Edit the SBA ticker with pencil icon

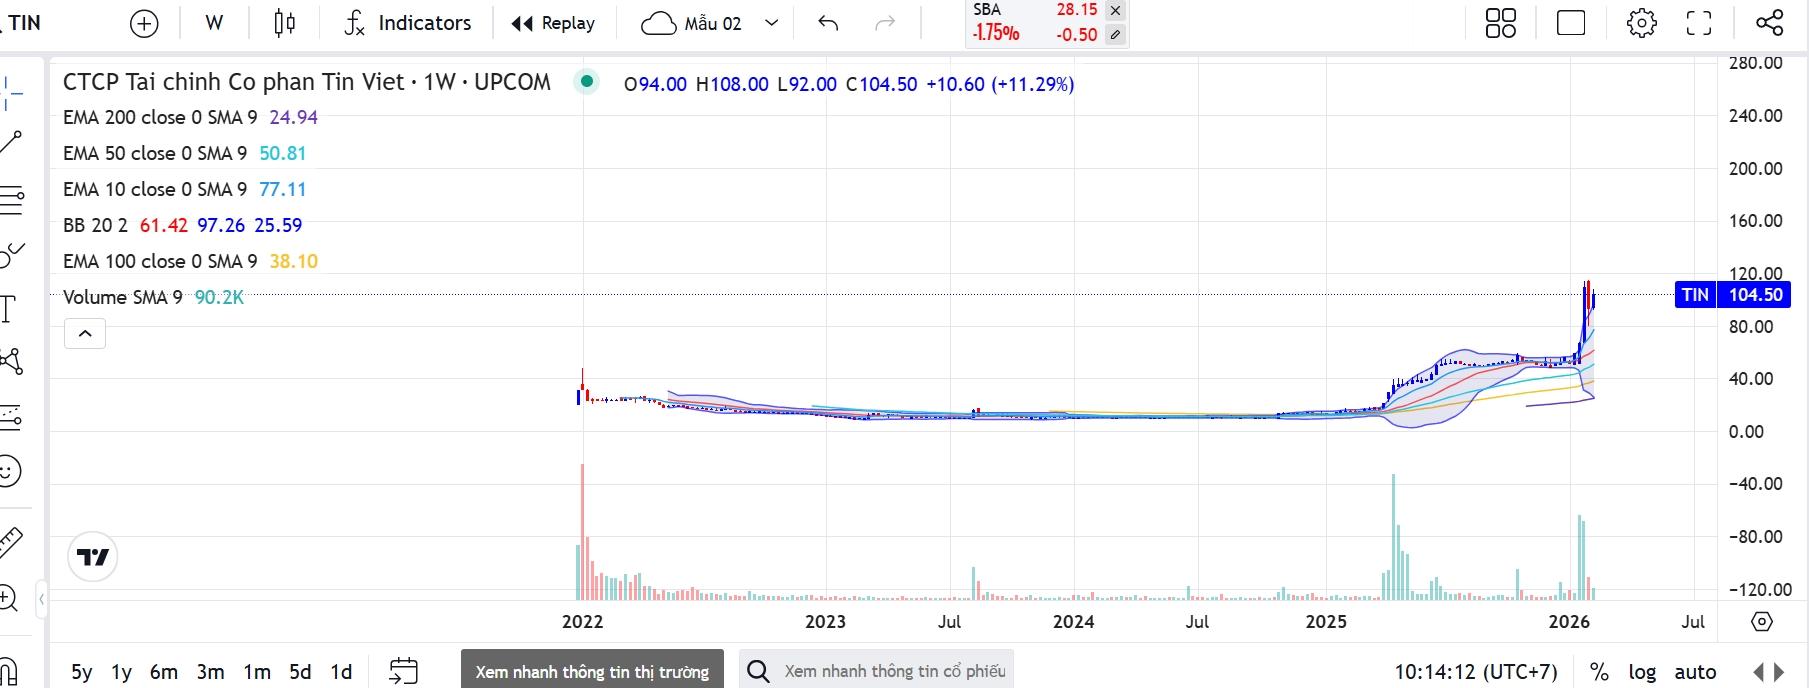pyautogui.click(x=1115, y=35)
